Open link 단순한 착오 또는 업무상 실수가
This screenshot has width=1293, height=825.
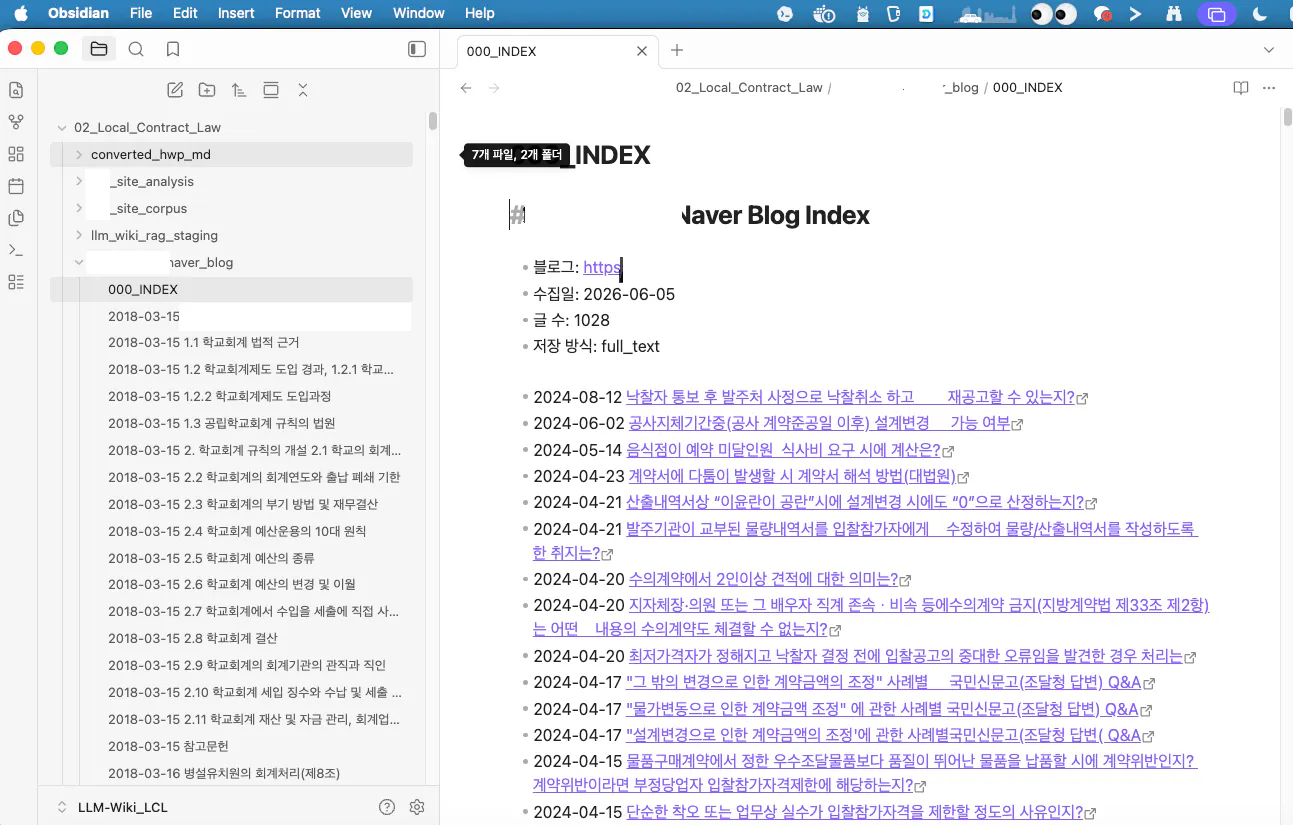coord(855,812)
